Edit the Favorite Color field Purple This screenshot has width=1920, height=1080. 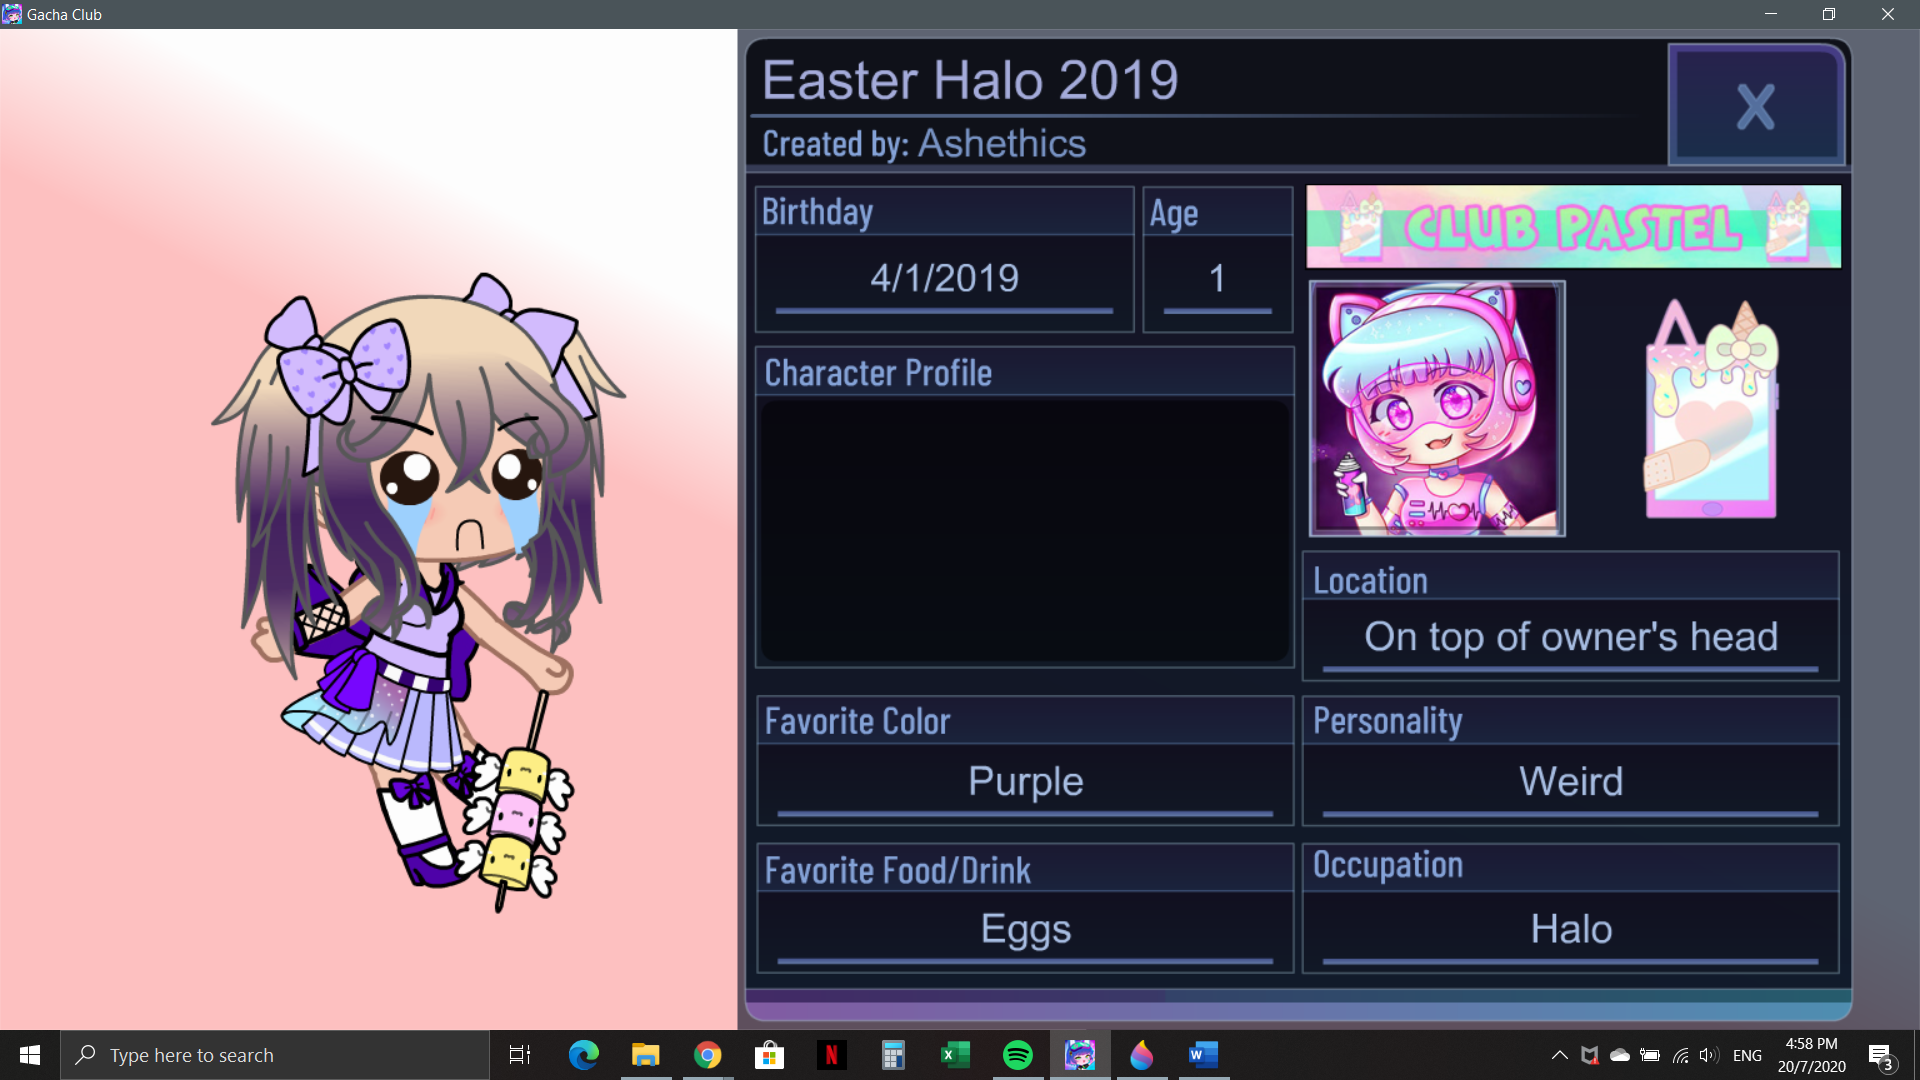[x=1025, y=782]
